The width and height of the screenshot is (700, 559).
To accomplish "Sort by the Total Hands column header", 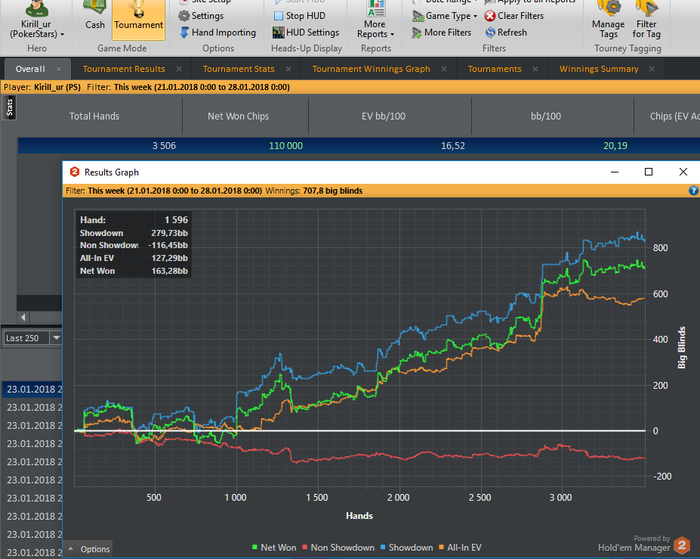I will coord(94,116).
